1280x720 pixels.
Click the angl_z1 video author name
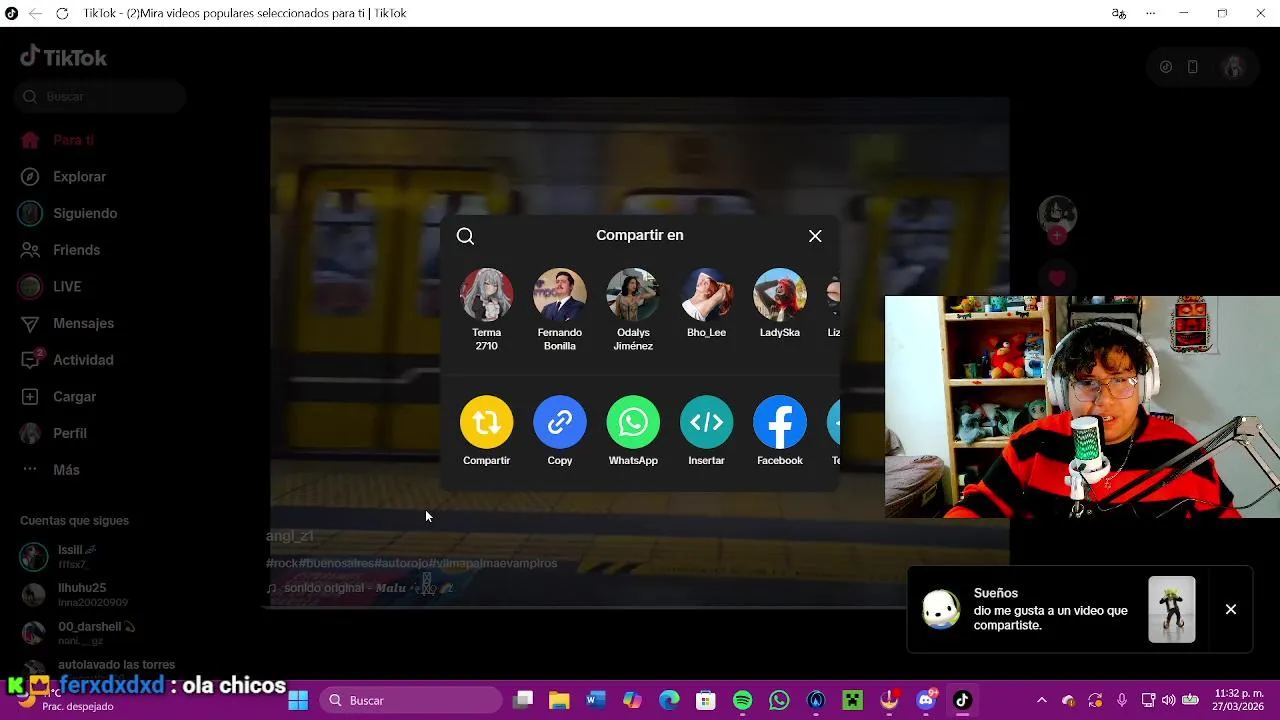[290, 536]
